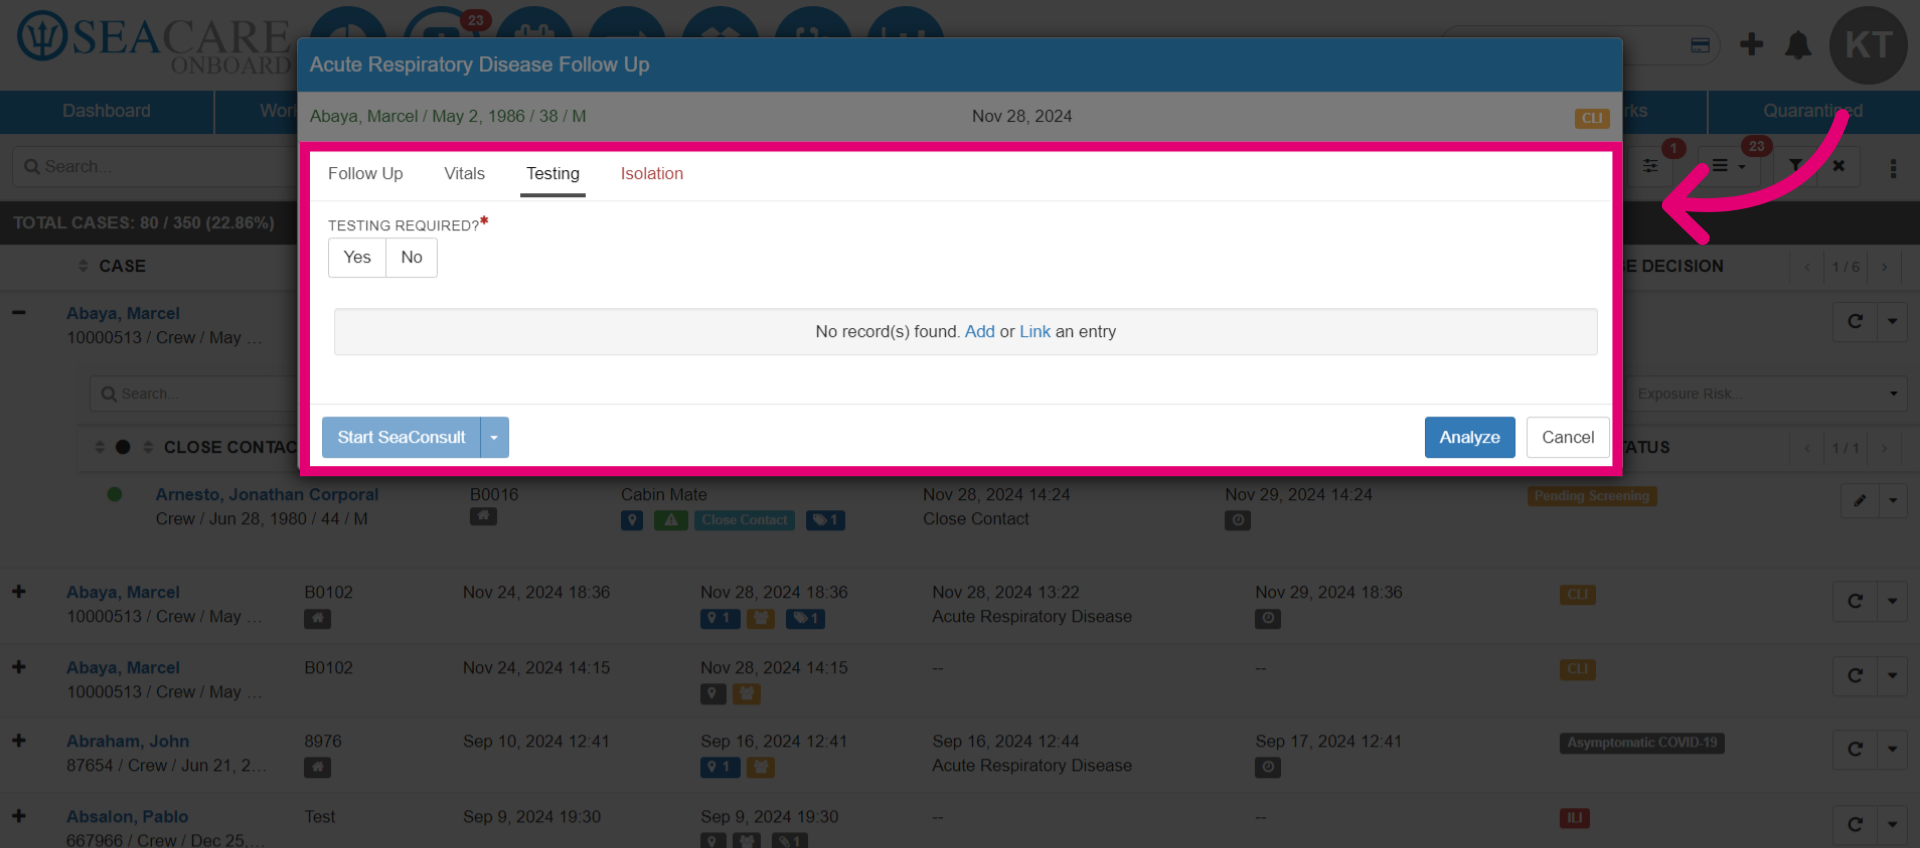Screen dimensions: 1920x848
Task: Open the list view dropdown with badge 23
Action: click(x=1728, y=165)
